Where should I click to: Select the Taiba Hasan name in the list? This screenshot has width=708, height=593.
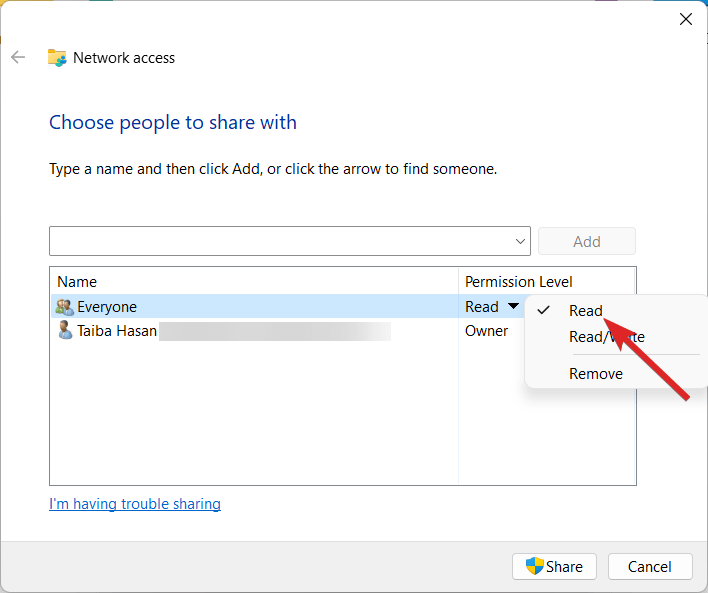pos(117,331)
